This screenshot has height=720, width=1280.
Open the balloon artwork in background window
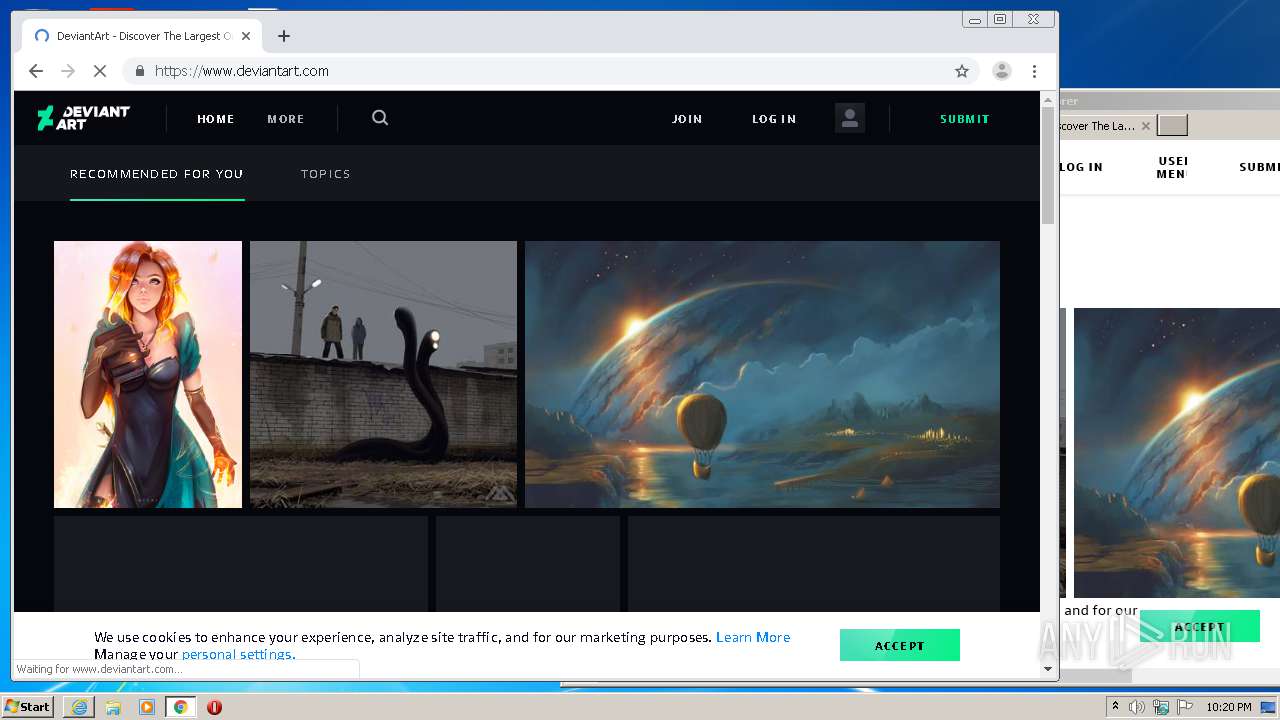pos(1177,453)
